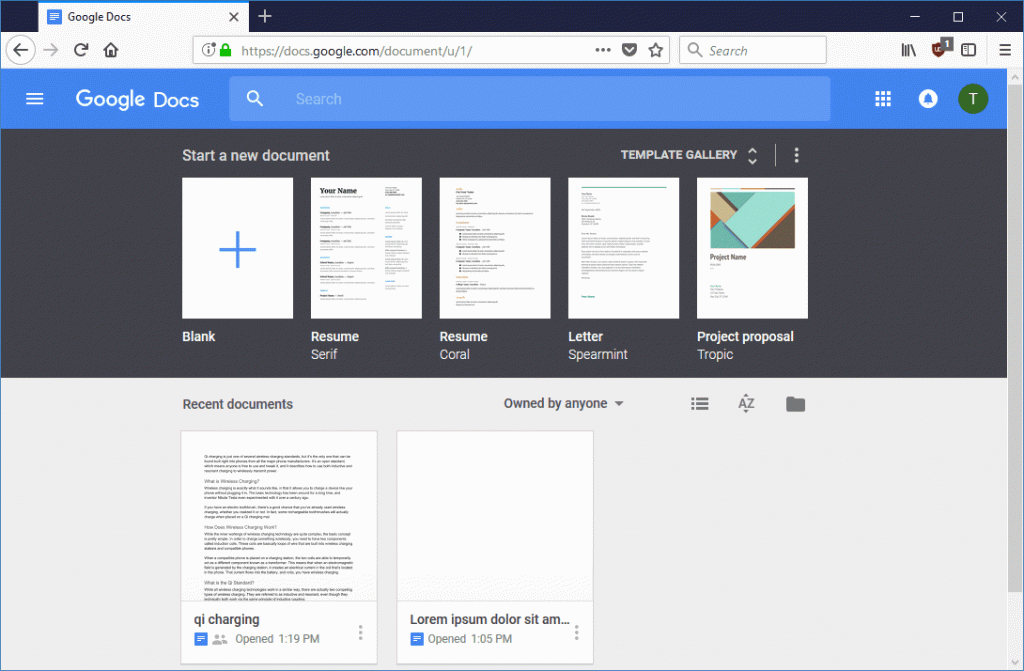Image resolution: width=1024 pixels, height=671 pixels.
Task: Create a new Blank document
Action: point(238,248)
